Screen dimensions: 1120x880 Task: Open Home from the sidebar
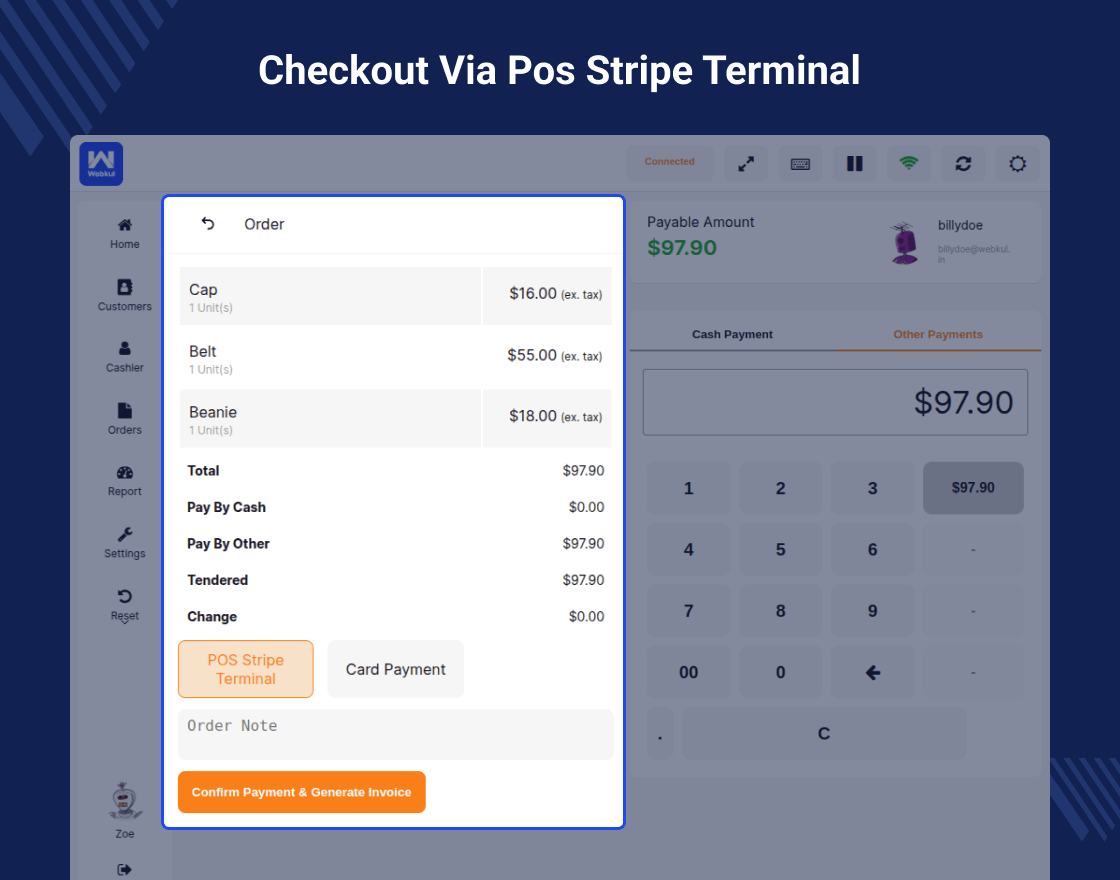pos(125,233)
